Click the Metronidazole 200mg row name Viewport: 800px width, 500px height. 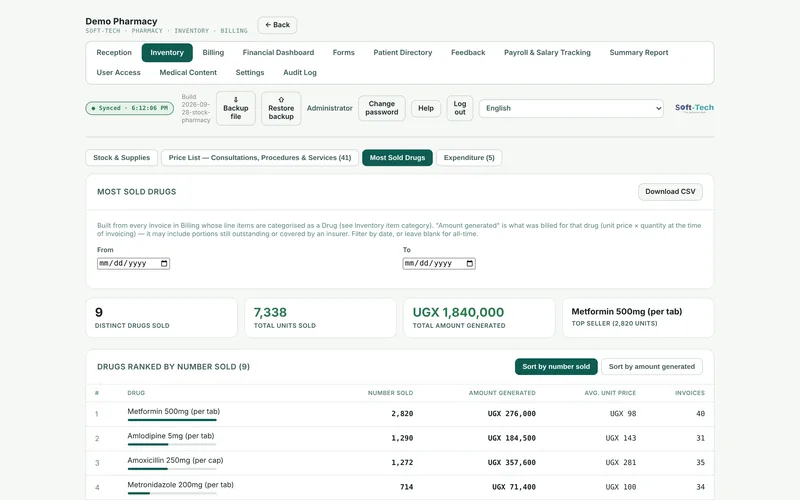[x=180, y=485]
